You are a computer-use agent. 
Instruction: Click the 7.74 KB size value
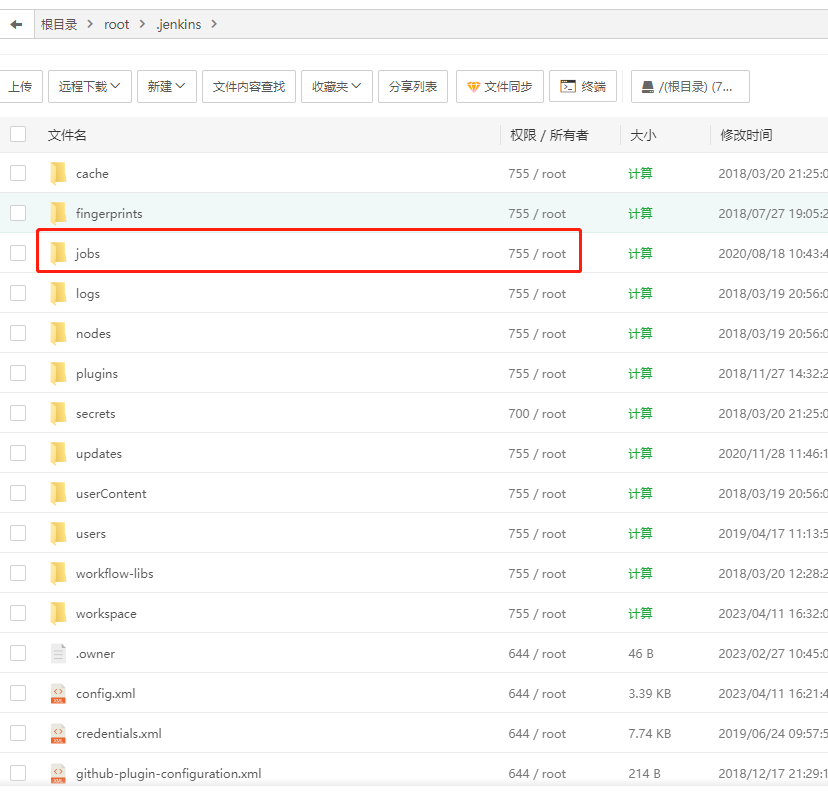pos(650,733)
